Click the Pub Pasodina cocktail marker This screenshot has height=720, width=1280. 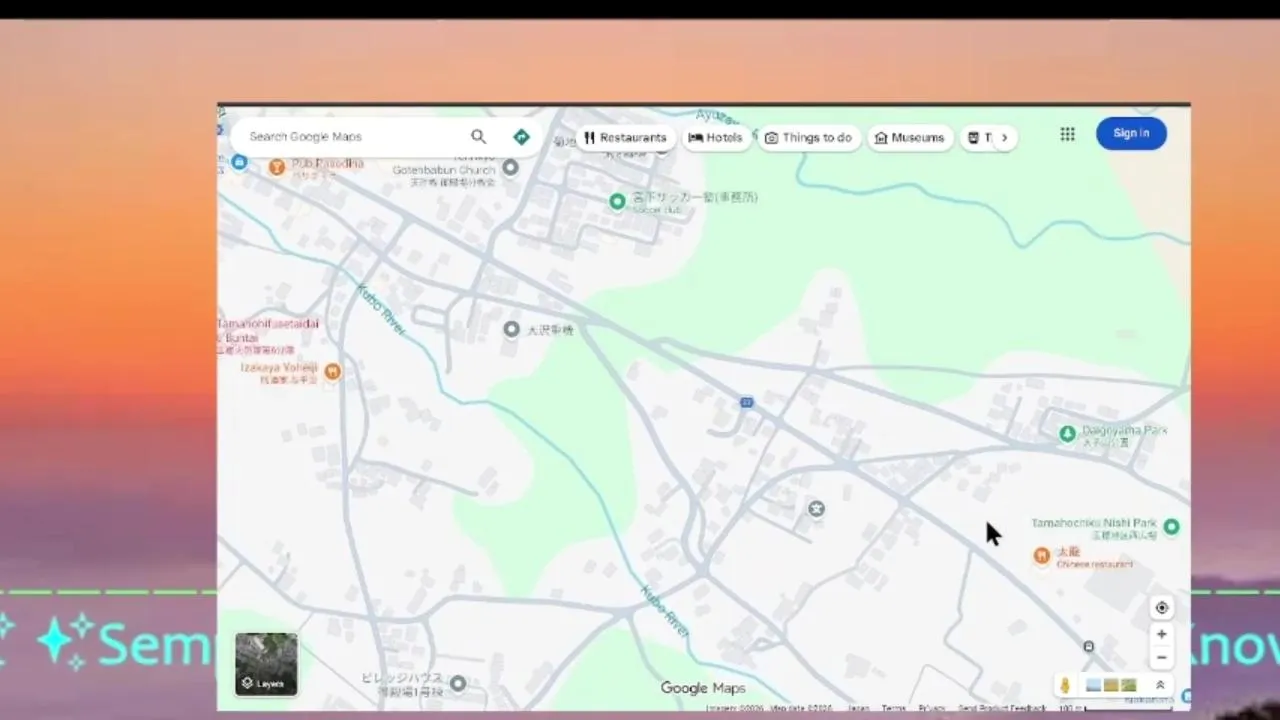[277, 167]
